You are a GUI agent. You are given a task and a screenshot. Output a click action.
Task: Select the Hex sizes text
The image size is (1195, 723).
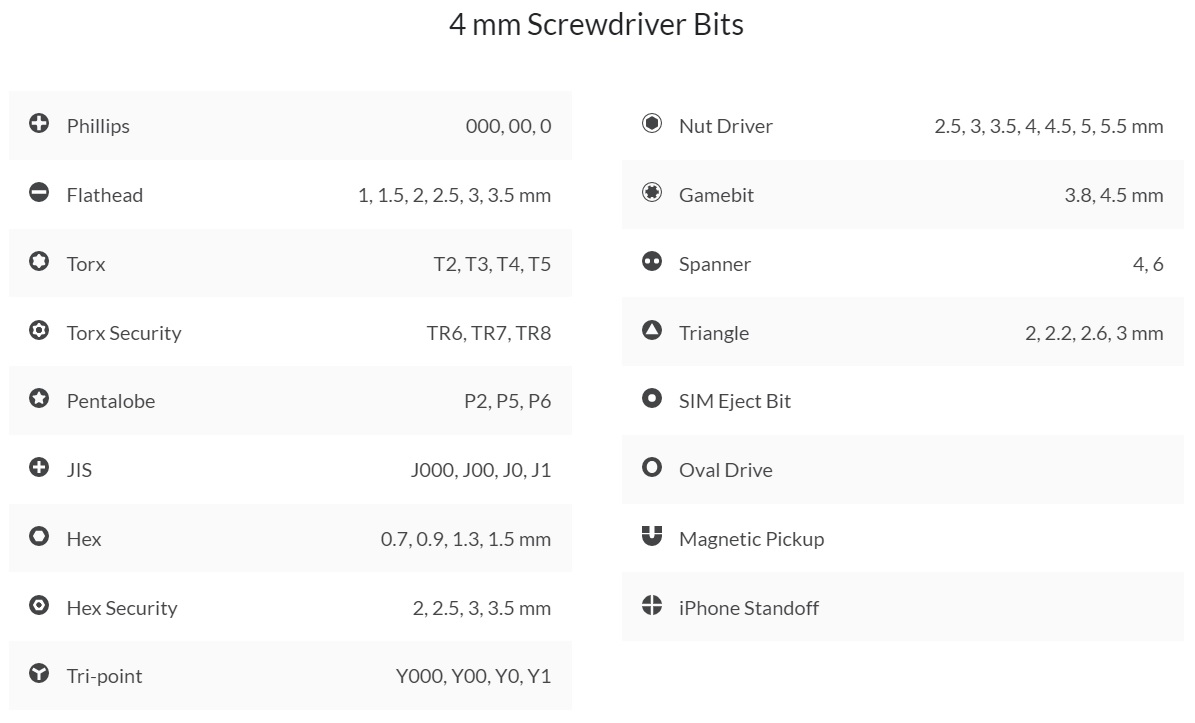coord(466,539)
